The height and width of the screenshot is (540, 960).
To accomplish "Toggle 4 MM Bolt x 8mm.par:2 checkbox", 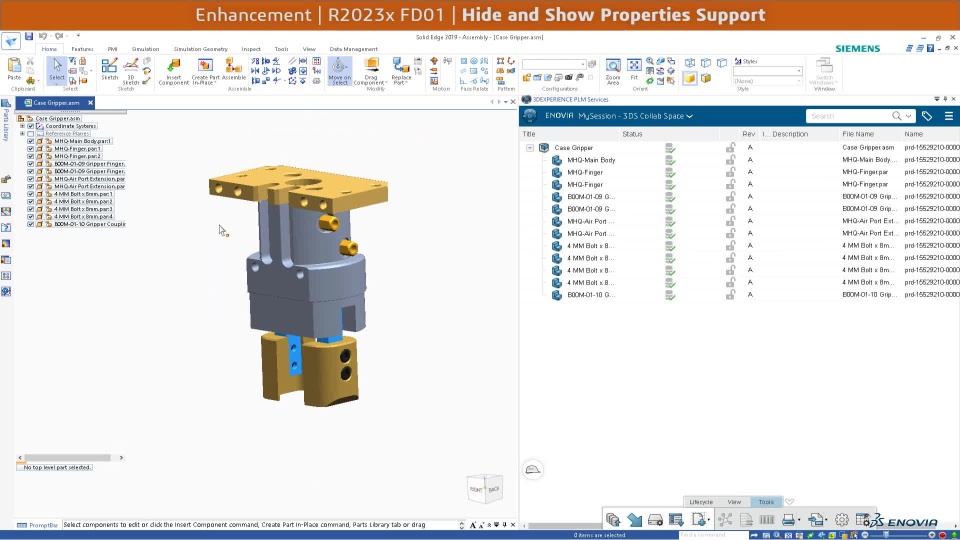I will [31, 201].
